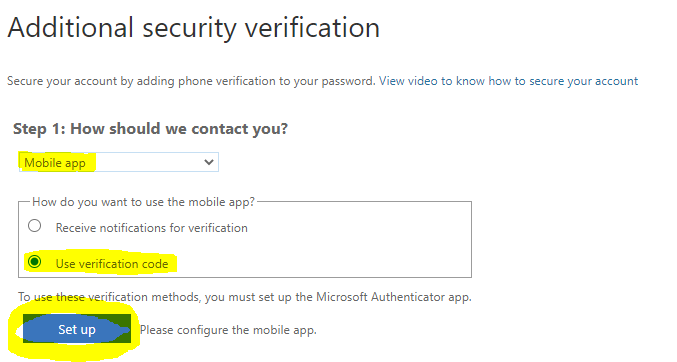Viewport: 677px width, 362px height.
Task: Click the chevron arrow on the contact dropdown
Action: (209, 162)
